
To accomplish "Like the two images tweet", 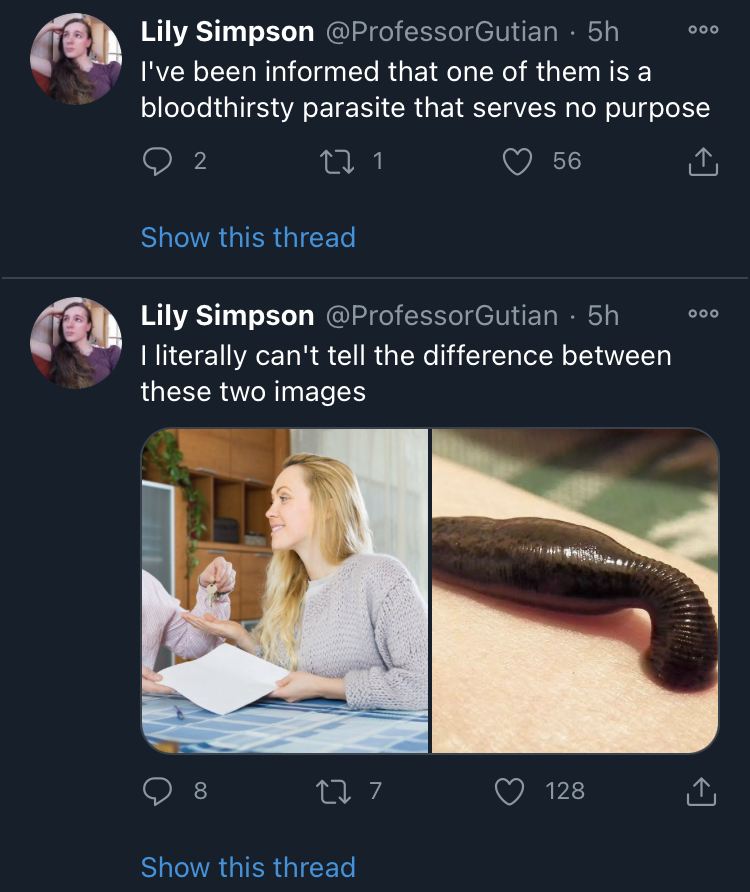I will pyautogui.click(x=511, y=791).
